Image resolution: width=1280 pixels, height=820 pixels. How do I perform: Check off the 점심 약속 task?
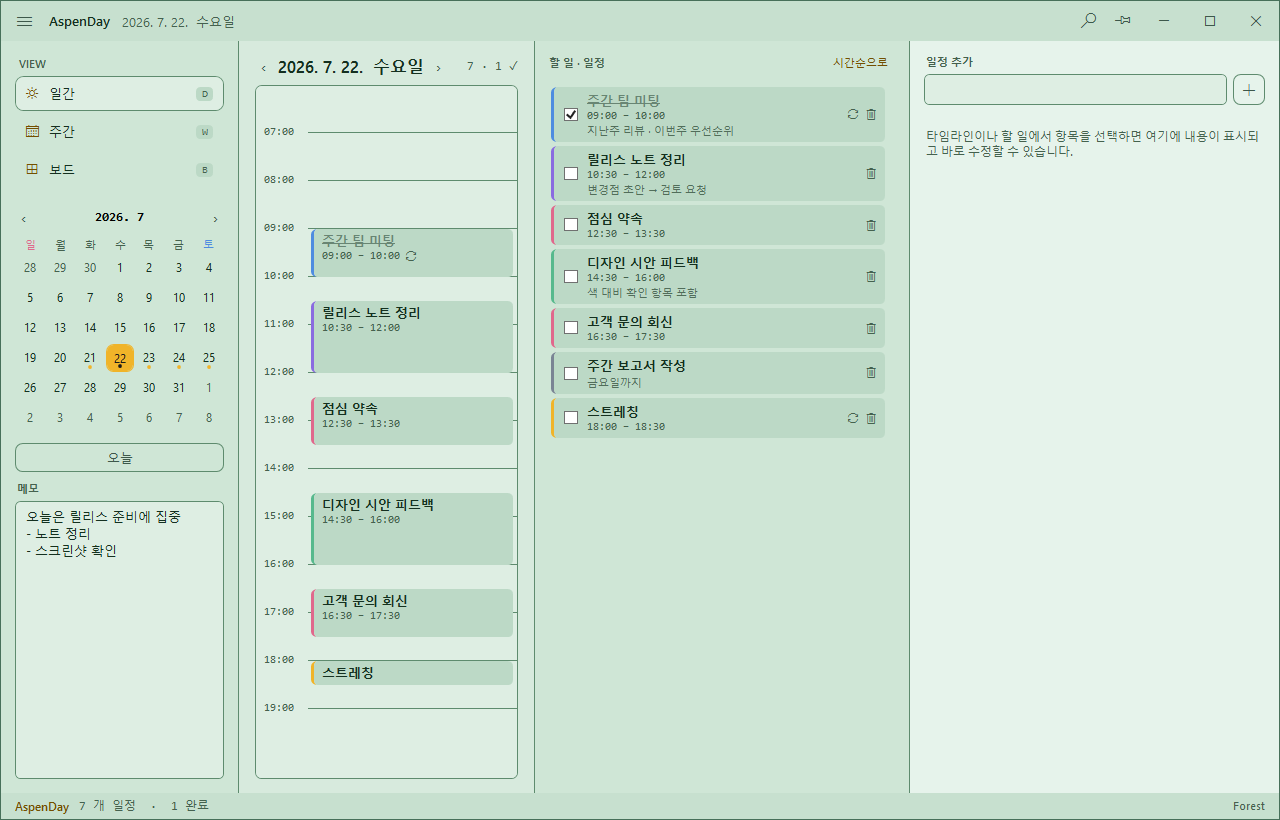tap(571, 225)
